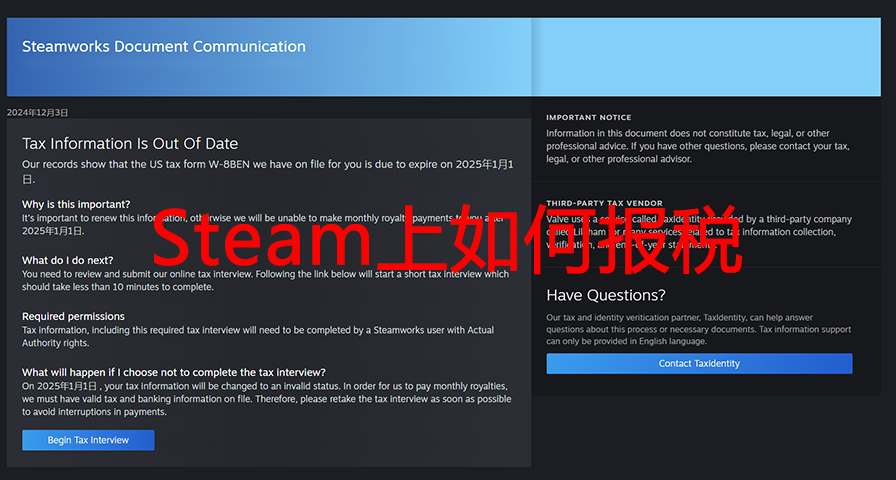Select the Steamworks Document Communication title

163,46
